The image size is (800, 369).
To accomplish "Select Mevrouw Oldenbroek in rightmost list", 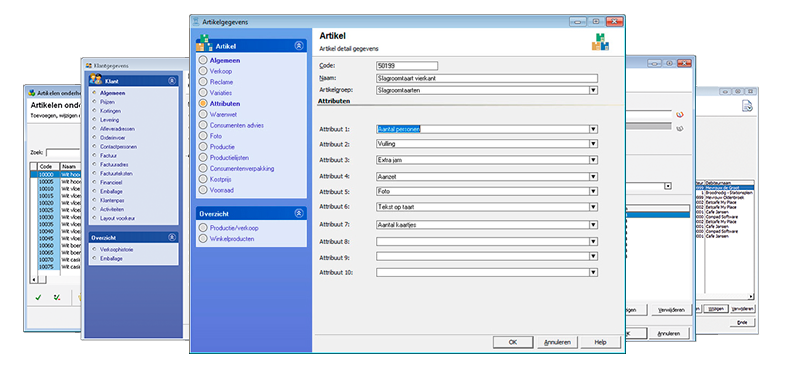I will click(724, 197).
